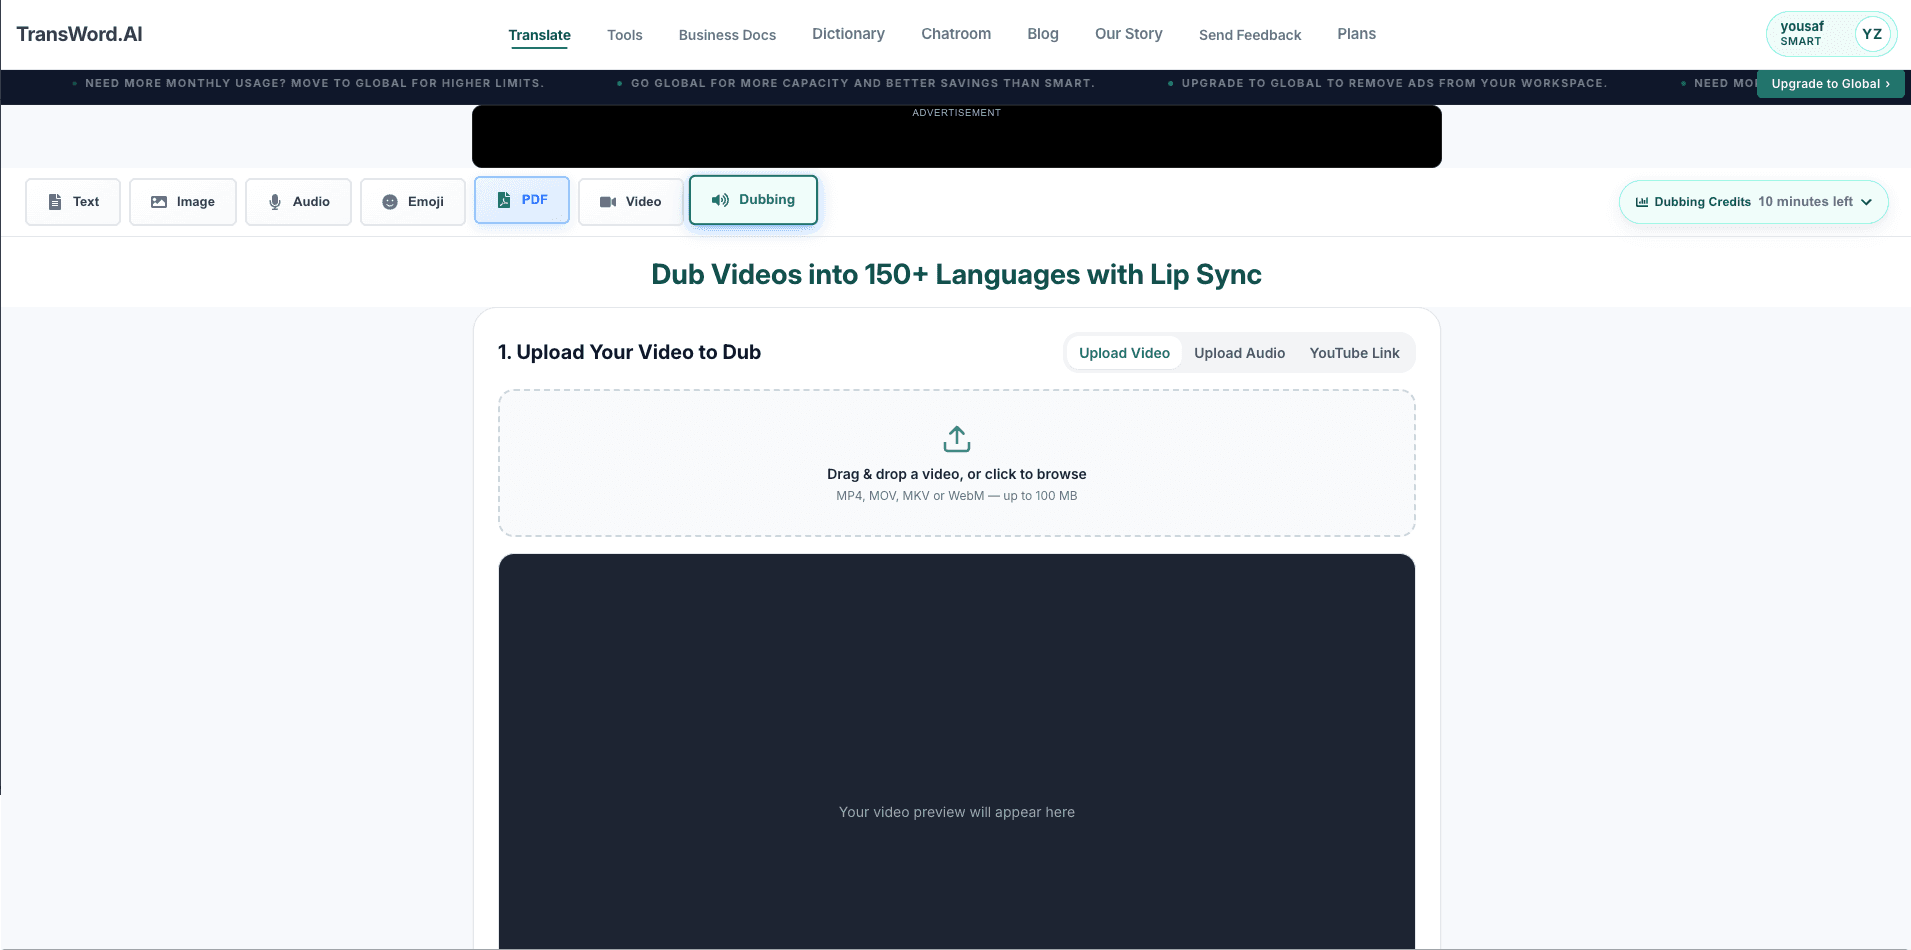Open the Image translation mode
Screen dimensions: 1911x950
pos(183,202)
